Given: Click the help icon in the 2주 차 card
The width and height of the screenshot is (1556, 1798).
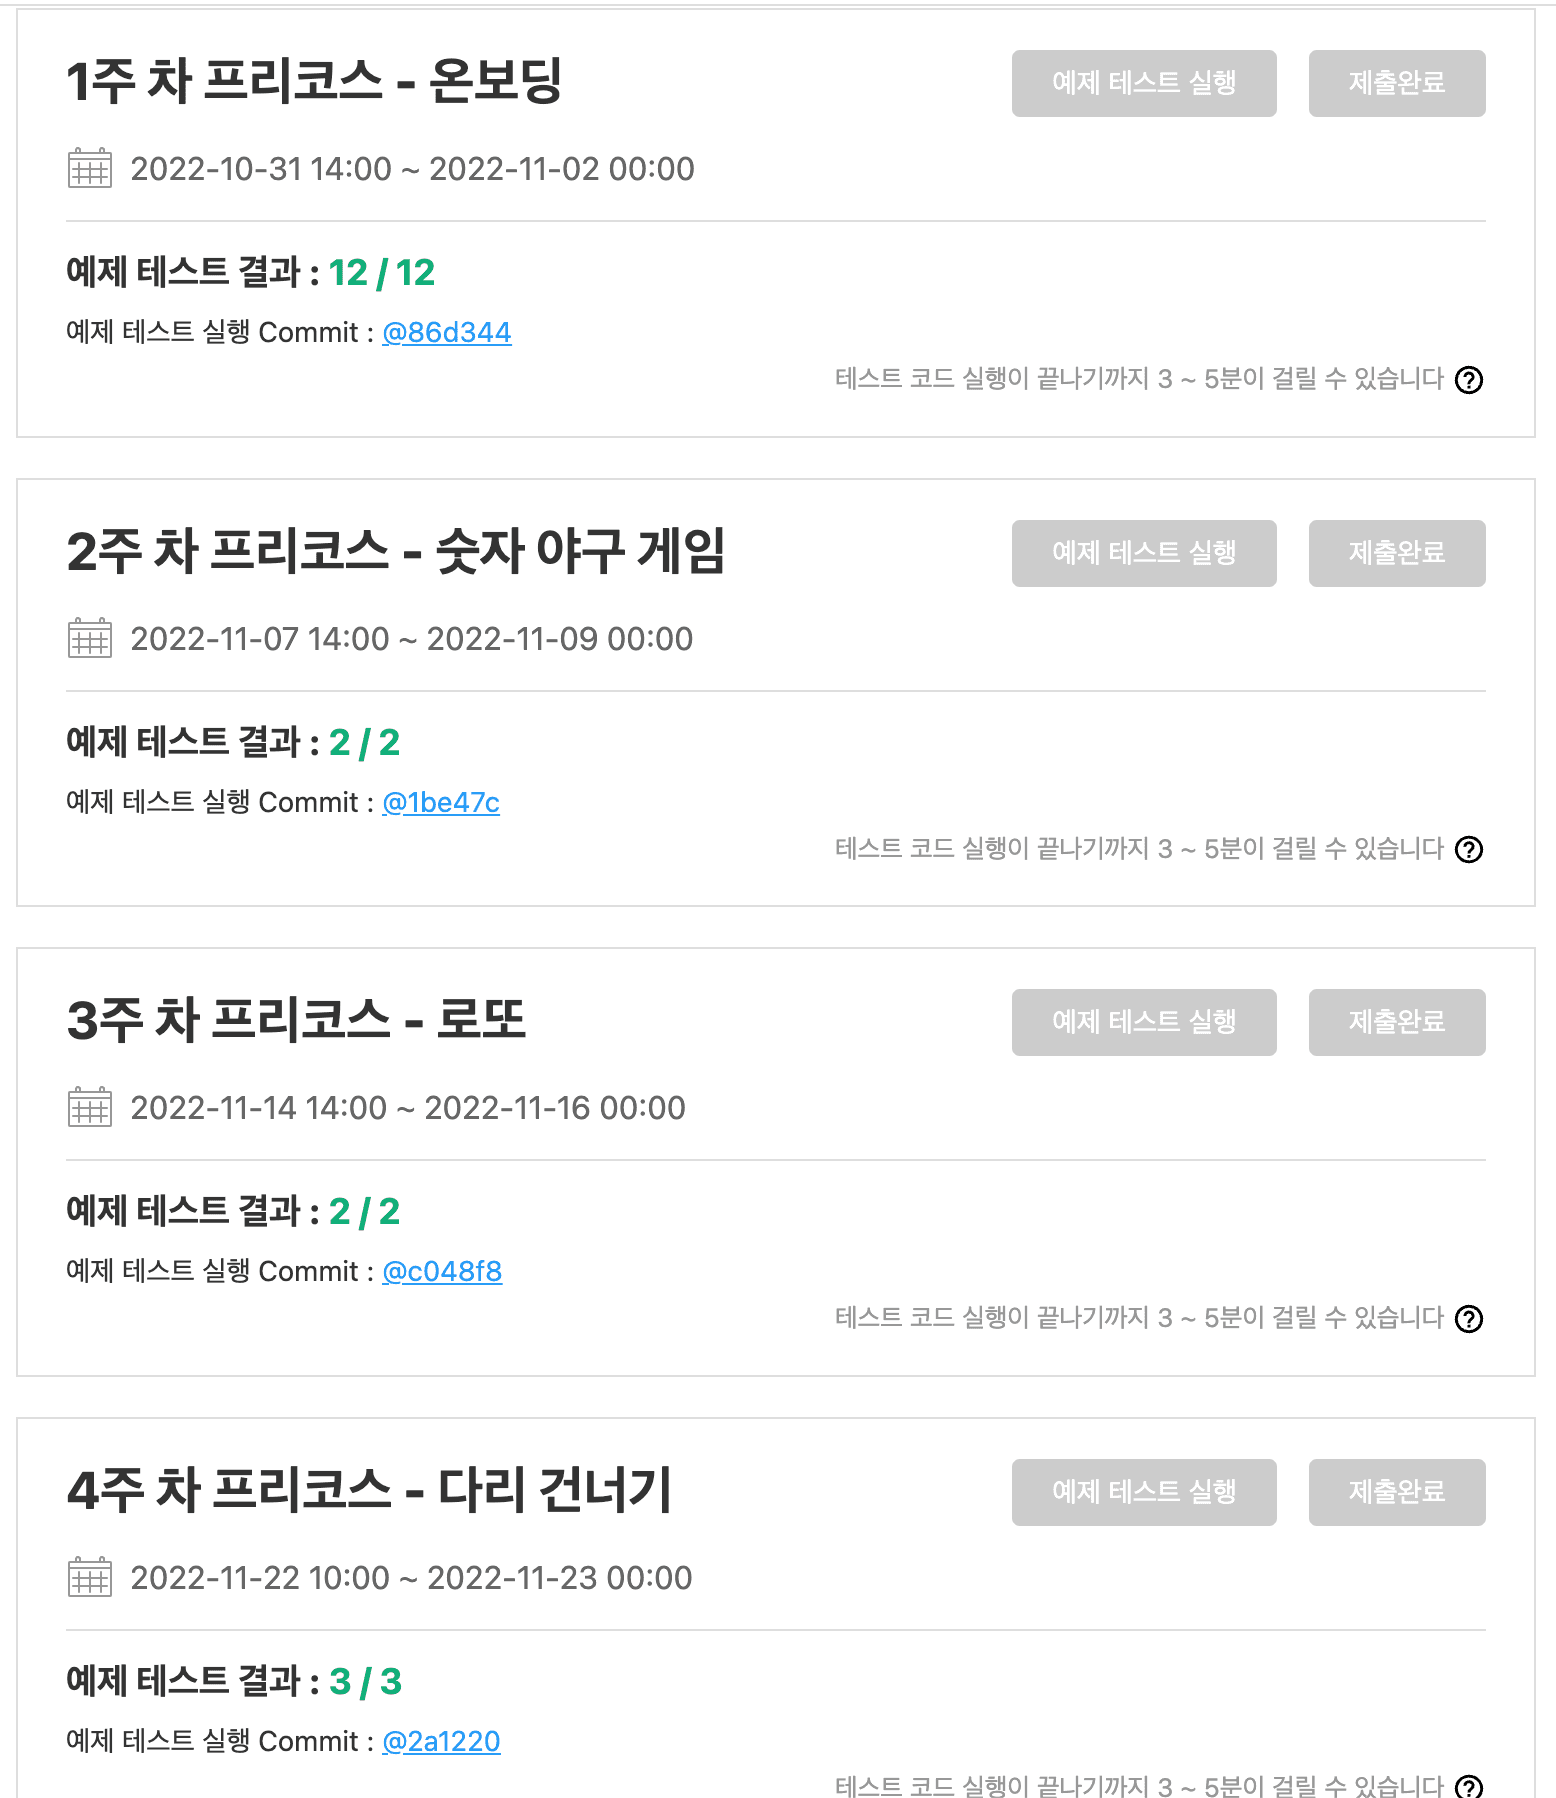Looking at the screenshot, I should tap(1468, 849).
